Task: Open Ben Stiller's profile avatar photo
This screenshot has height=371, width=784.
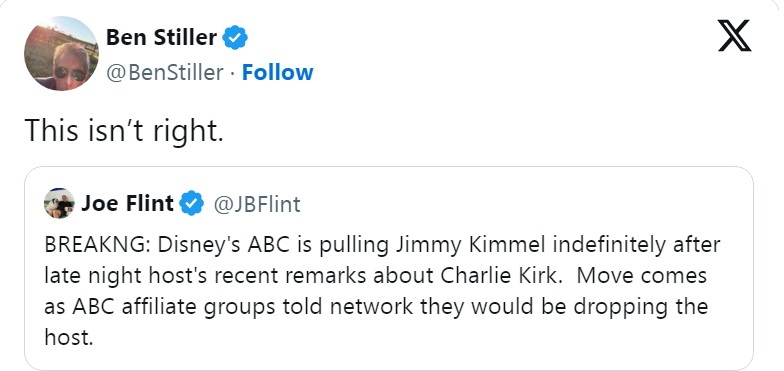Action: tap(61, 53)
